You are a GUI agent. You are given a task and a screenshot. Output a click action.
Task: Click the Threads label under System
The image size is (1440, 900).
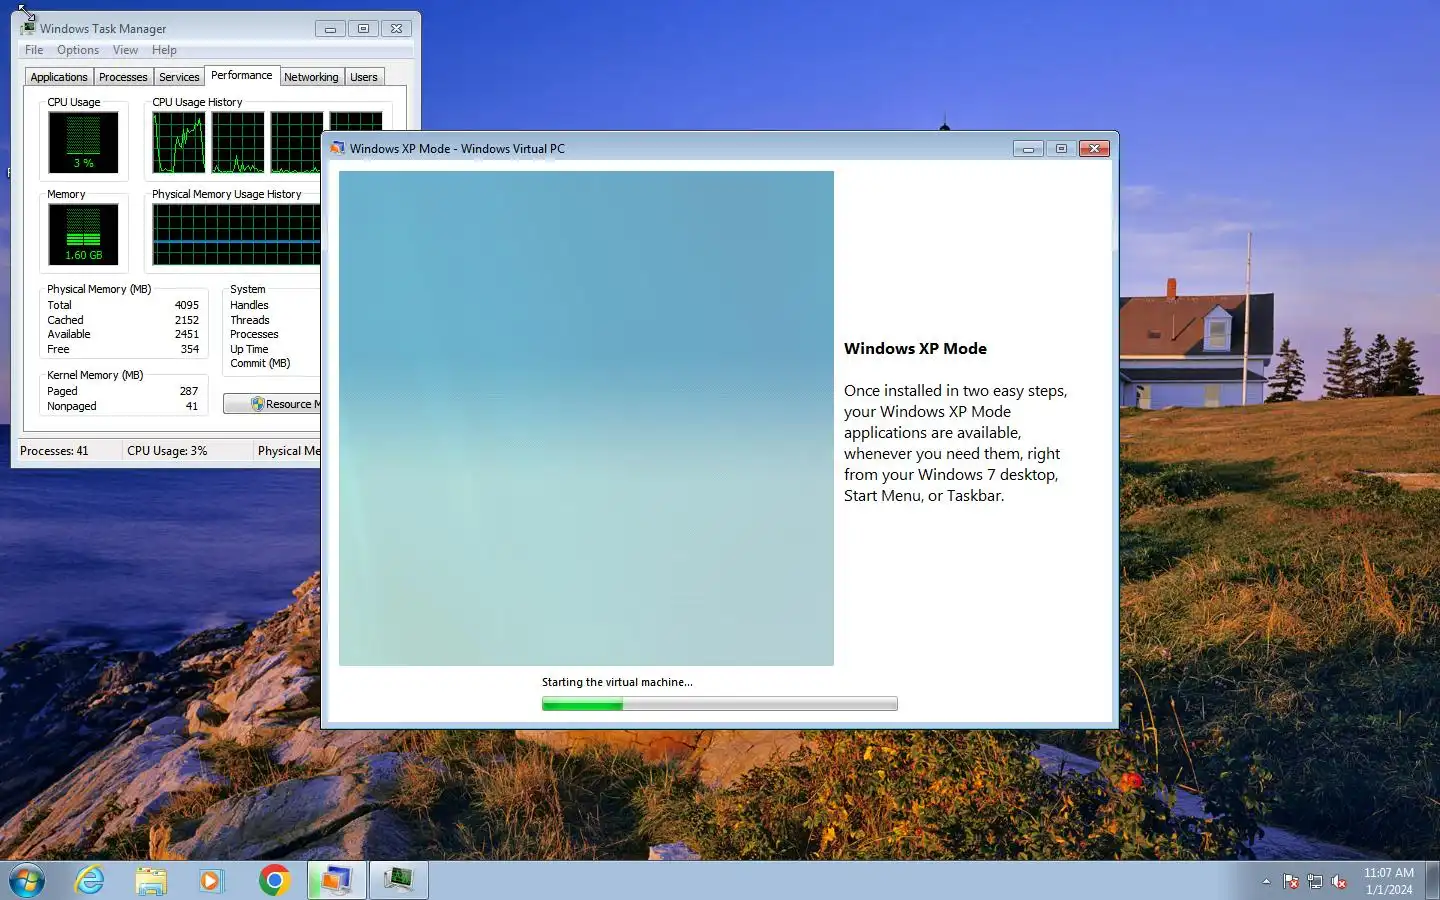pos(250,320)
